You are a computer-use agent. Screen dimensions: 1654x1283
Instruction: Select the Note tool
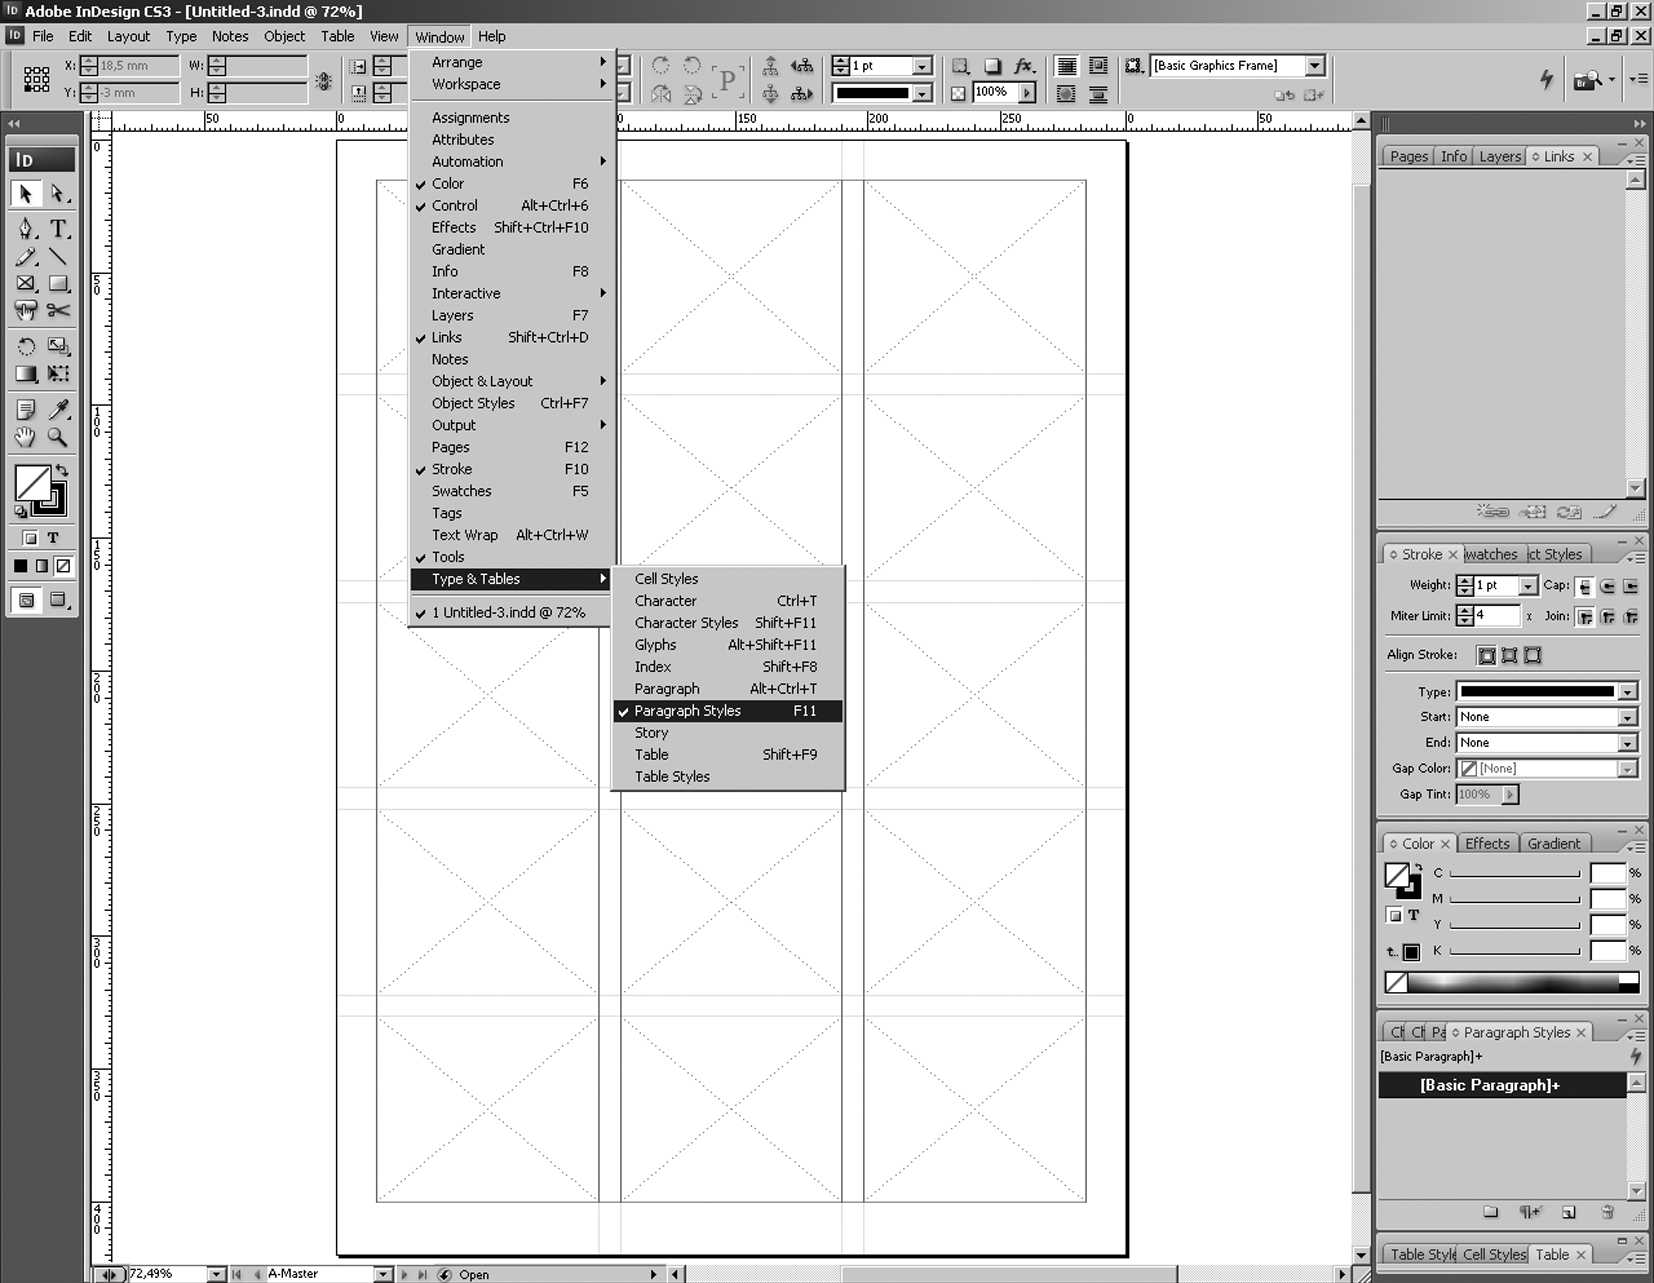(x=26, y=409)
